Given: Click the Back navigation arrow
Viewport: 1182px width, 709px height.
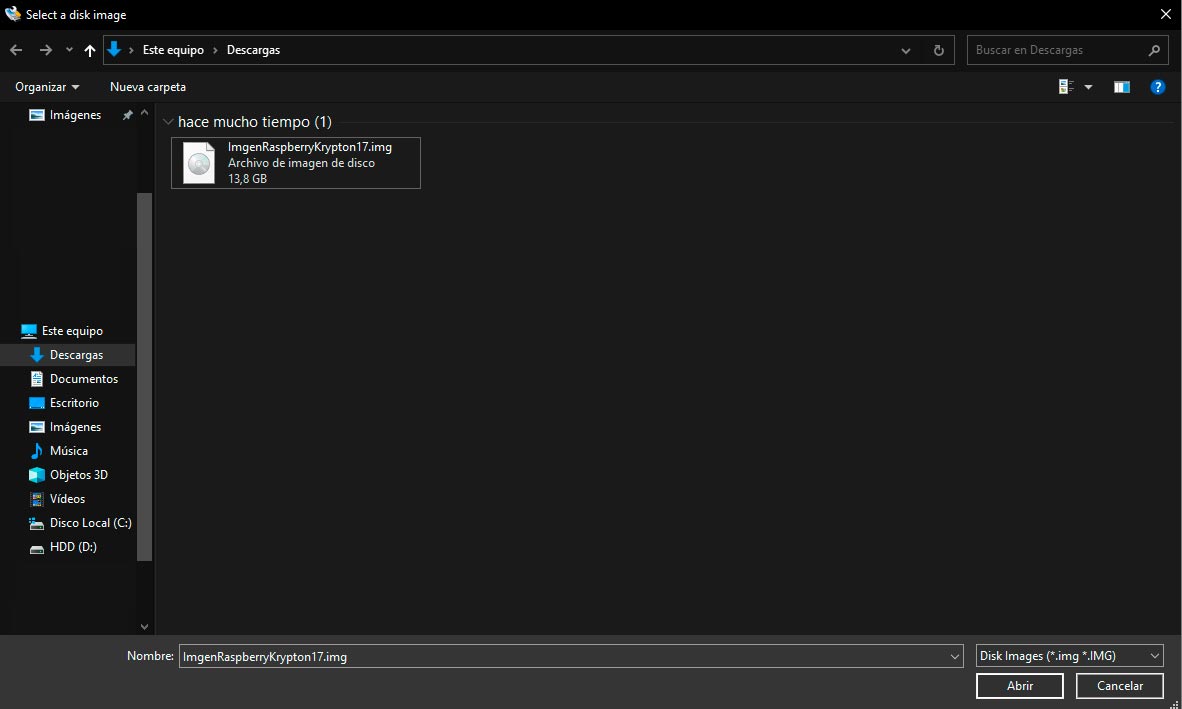Looking at the screenshot, I should 16,50.
